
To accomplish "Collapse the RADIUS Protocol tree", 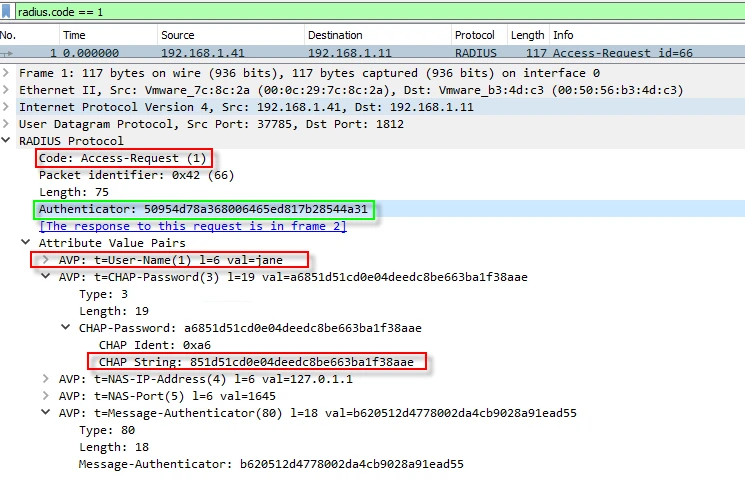I will pos(9,141).
